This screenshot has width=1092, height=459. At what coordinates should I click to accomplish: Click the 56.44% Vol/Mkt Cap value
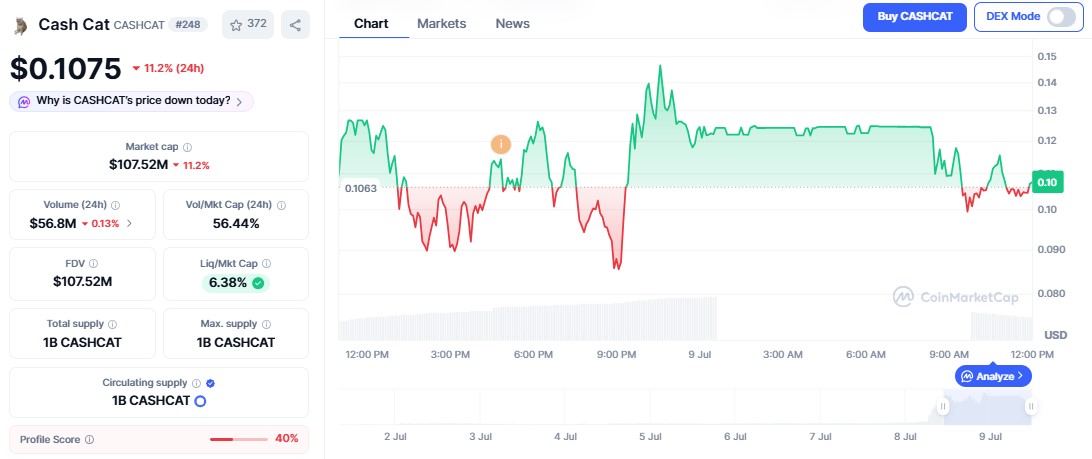(235, 224)
